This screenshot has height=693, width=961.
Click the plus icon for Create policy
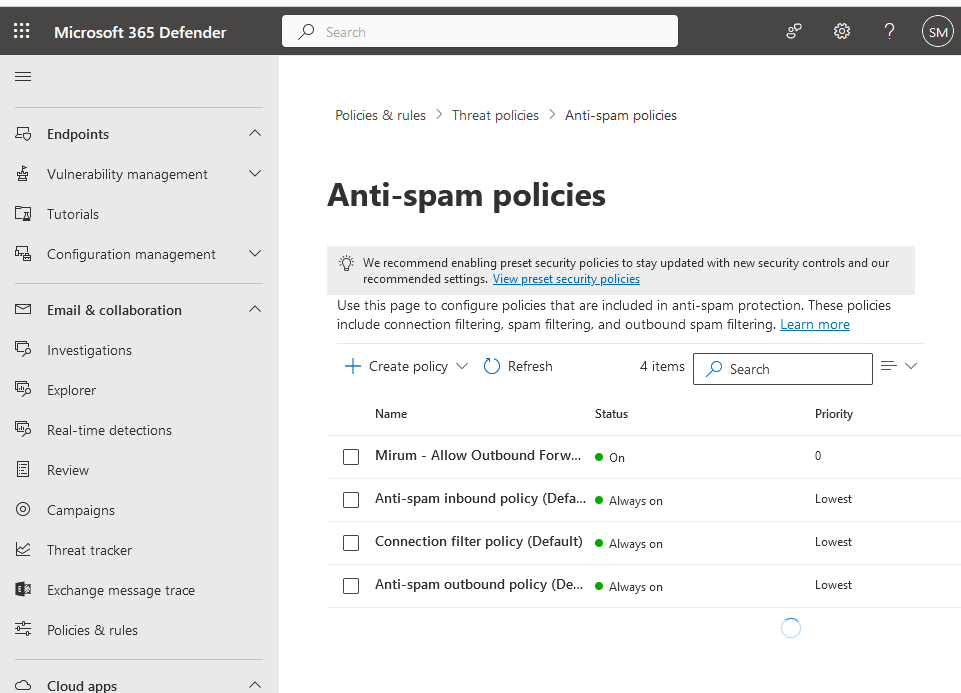[x=352, y=366]
